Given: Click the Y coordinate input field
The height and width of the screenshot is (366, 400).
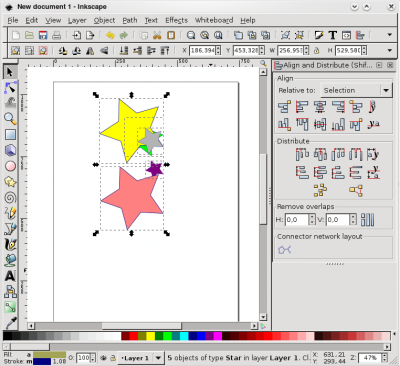Looking at the screenshot, I should [246, 51].
